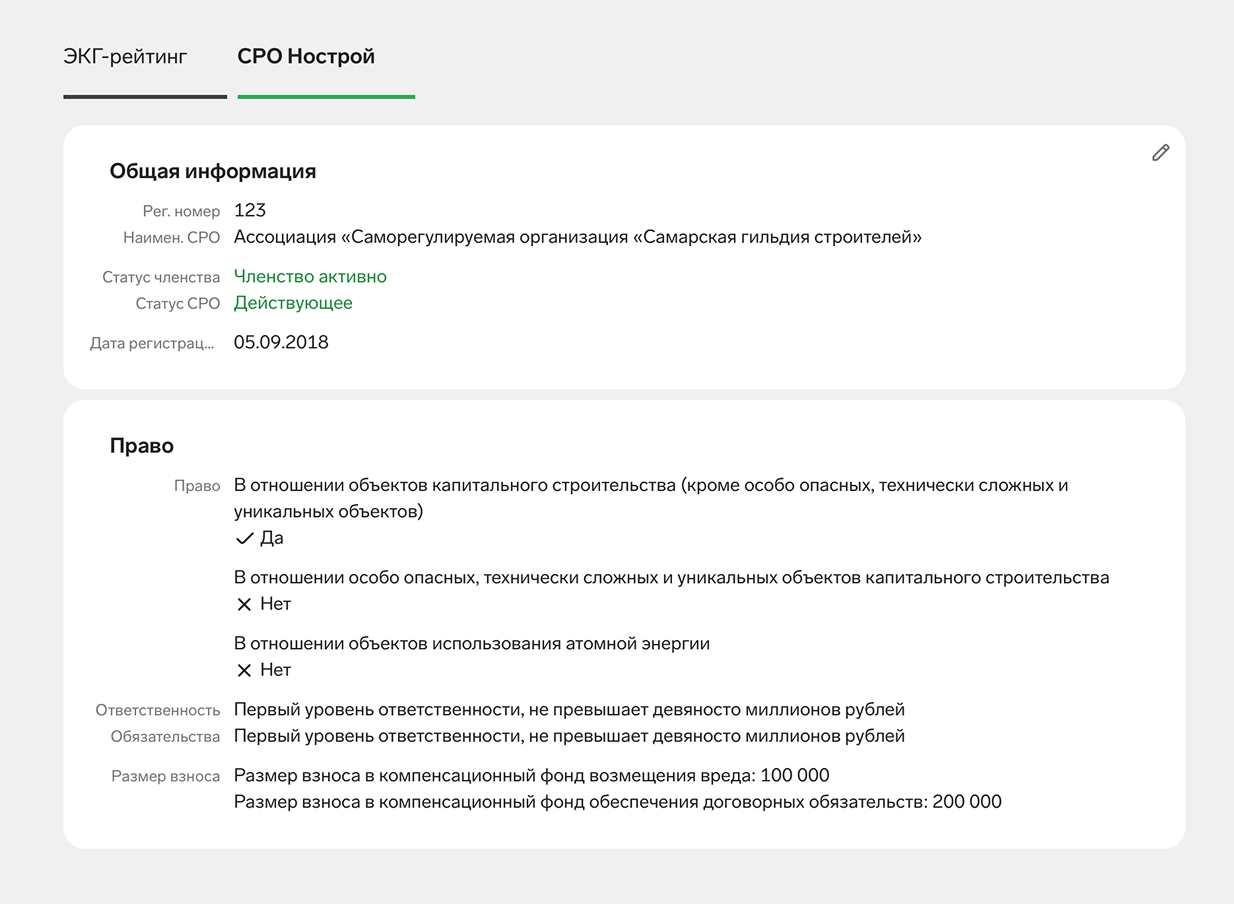The width and height of the screenshot is (1234, 904).
Task: Click the Статус членства label
Action: [161, 278]
